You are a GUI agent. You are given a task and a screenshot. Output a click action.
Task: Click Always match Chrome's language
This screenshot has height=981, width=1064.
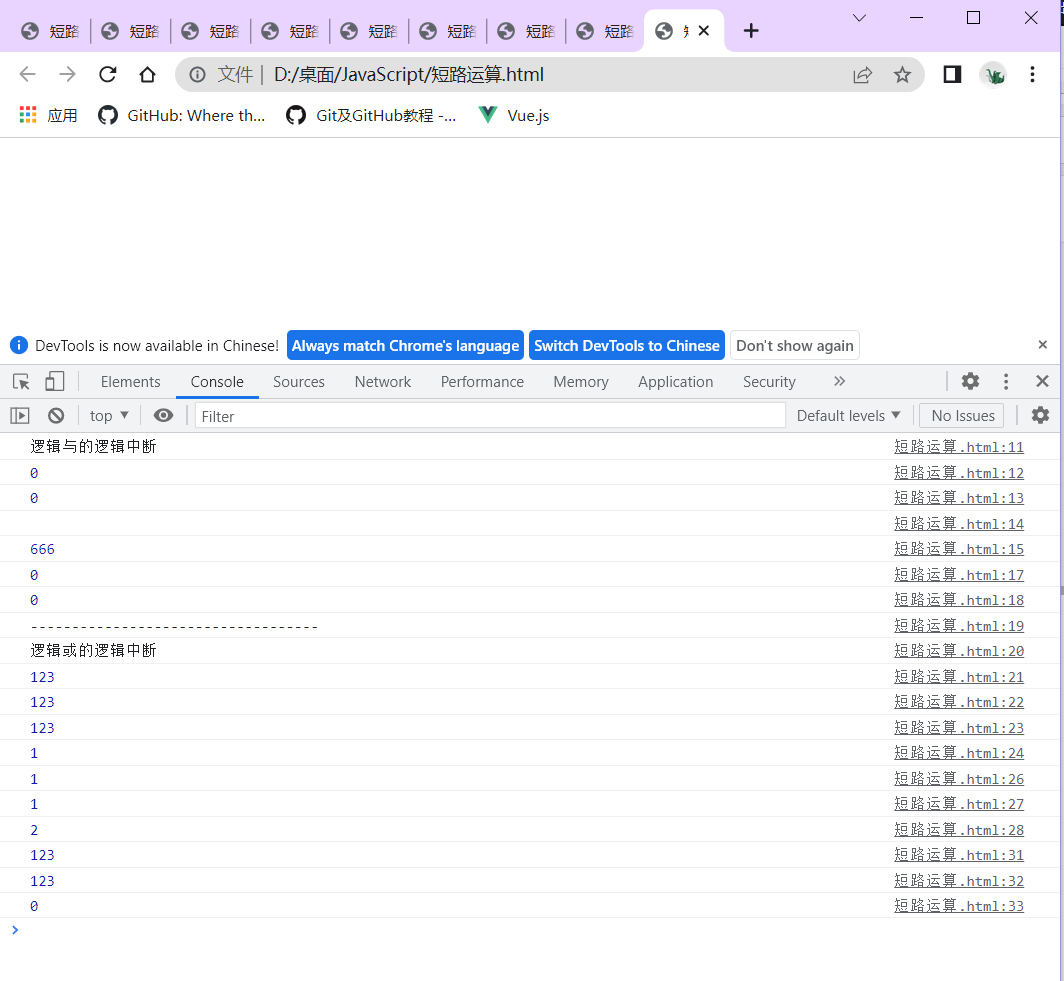(x=405, y=346)
